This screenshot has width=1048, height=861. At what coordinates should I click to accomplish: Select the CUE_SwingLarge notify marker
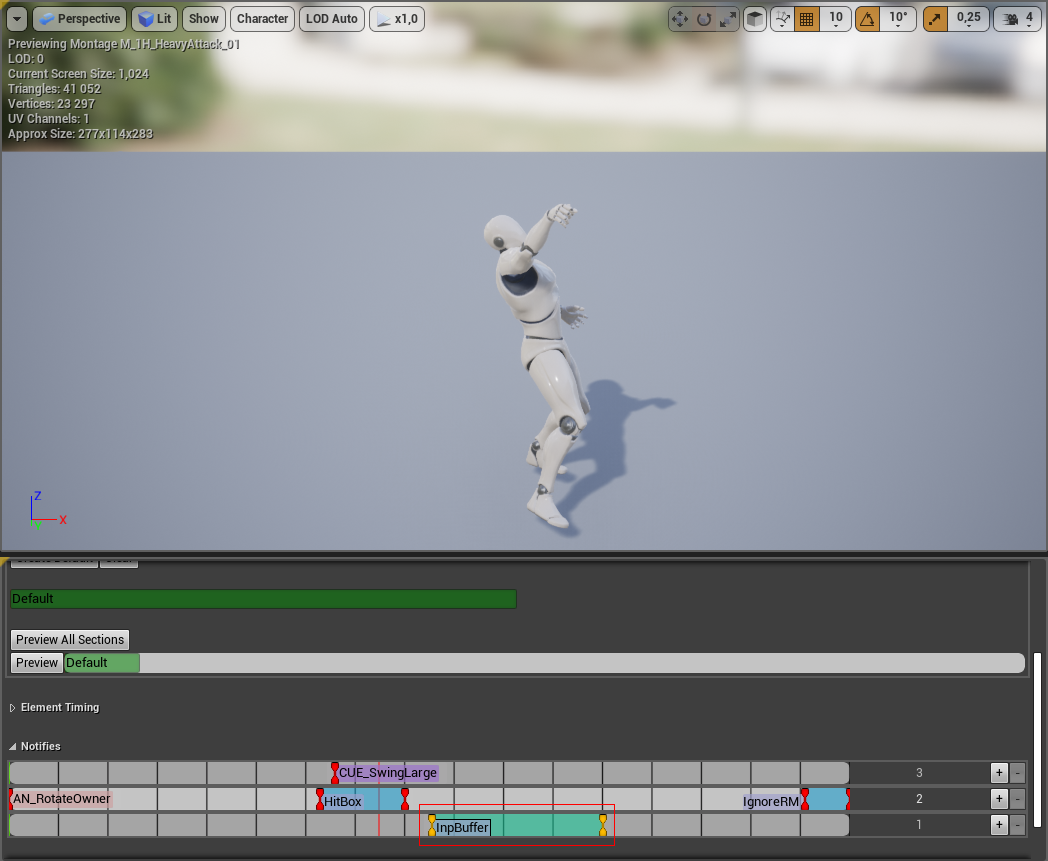(x=387, y=773)
